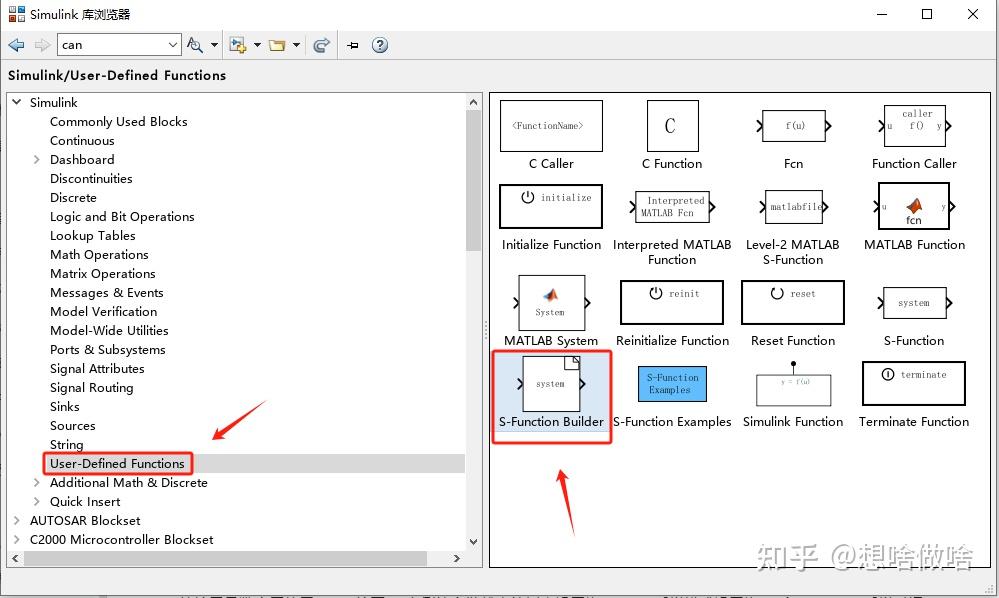This screenshot has height=598, width=999.
Task: Open the new model dropdown arrow
Action: [257, 45]
